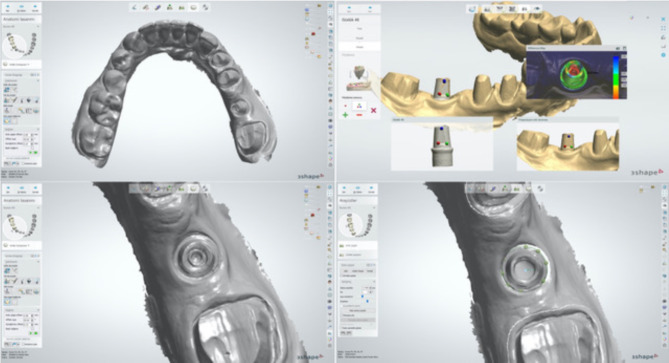
Task: Click the green plus icon
Action: (x=345, y=115)
